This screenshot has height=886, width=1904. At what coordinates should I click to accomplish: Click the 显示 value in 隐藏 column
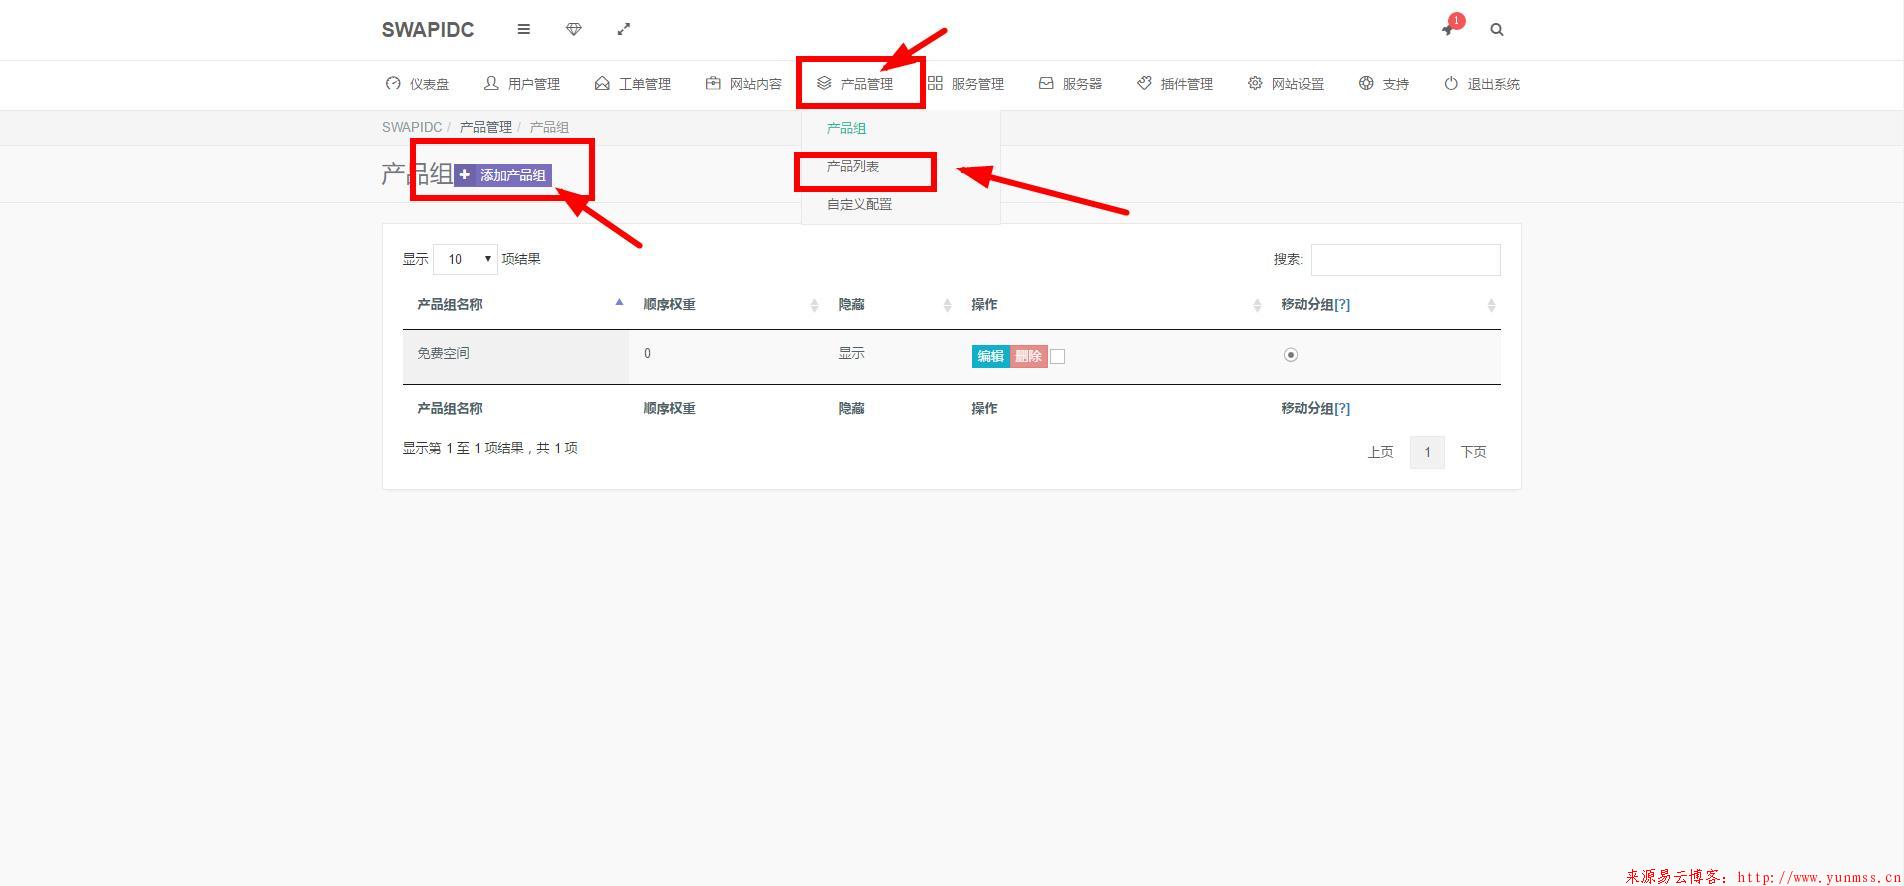pos(852,353)
